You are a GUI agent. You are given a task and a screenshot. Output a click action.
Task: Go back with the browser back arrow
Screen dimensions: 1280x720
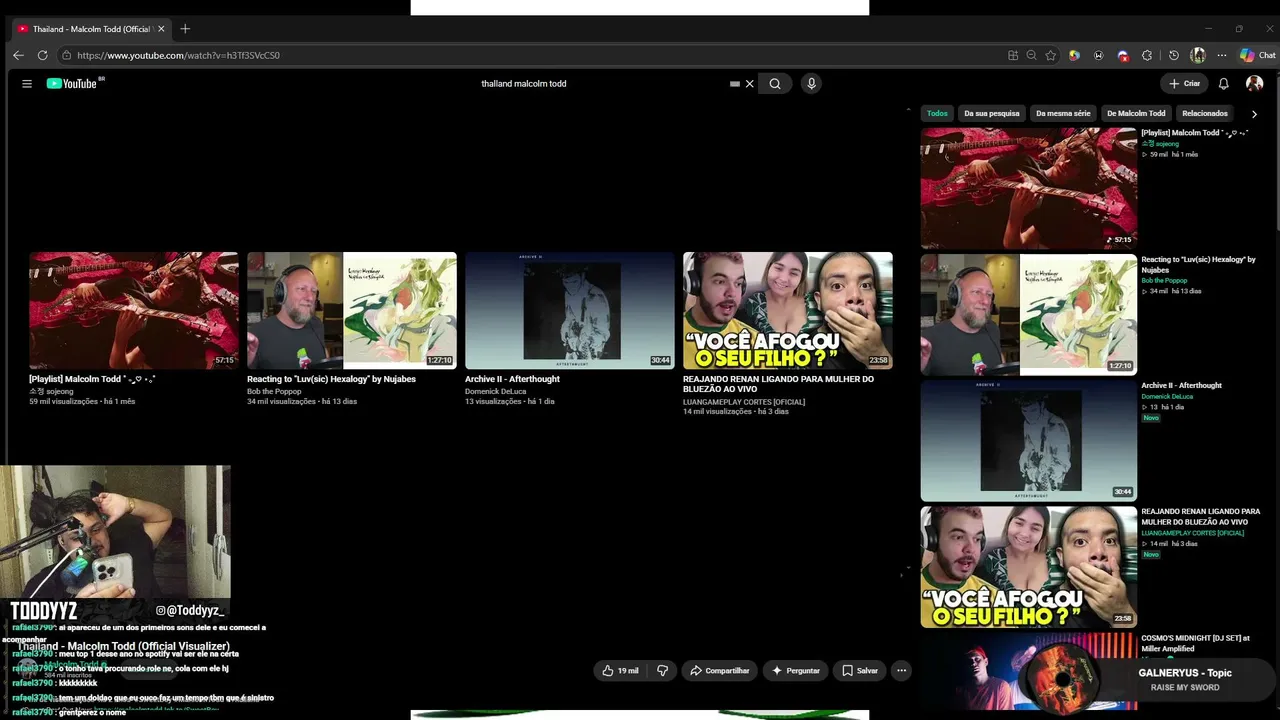[18, 55]
